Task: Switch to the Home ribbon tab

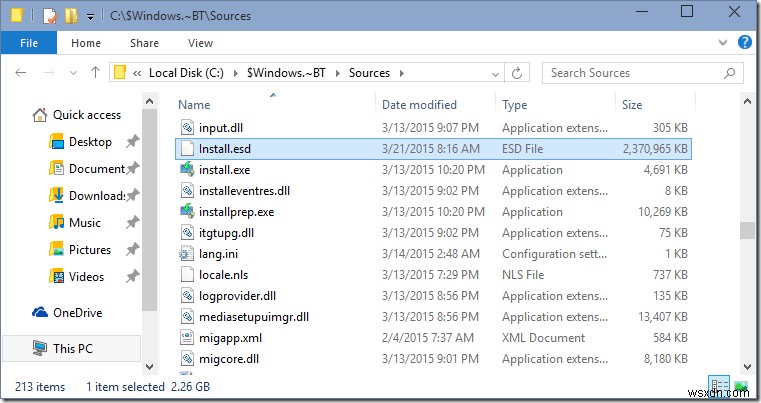Action: point(86,43)
